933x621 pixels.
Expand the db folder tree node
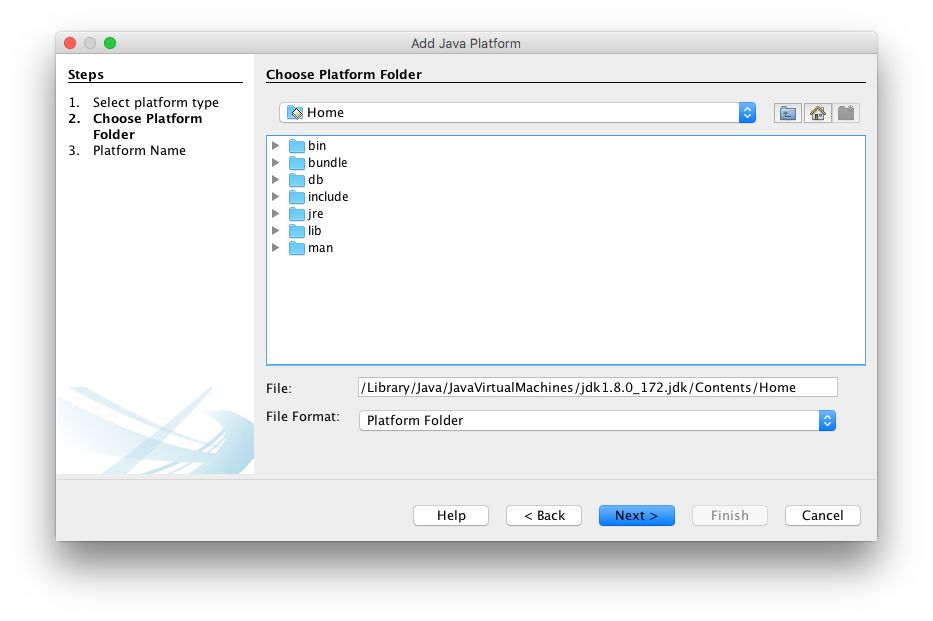click(275, 180)
